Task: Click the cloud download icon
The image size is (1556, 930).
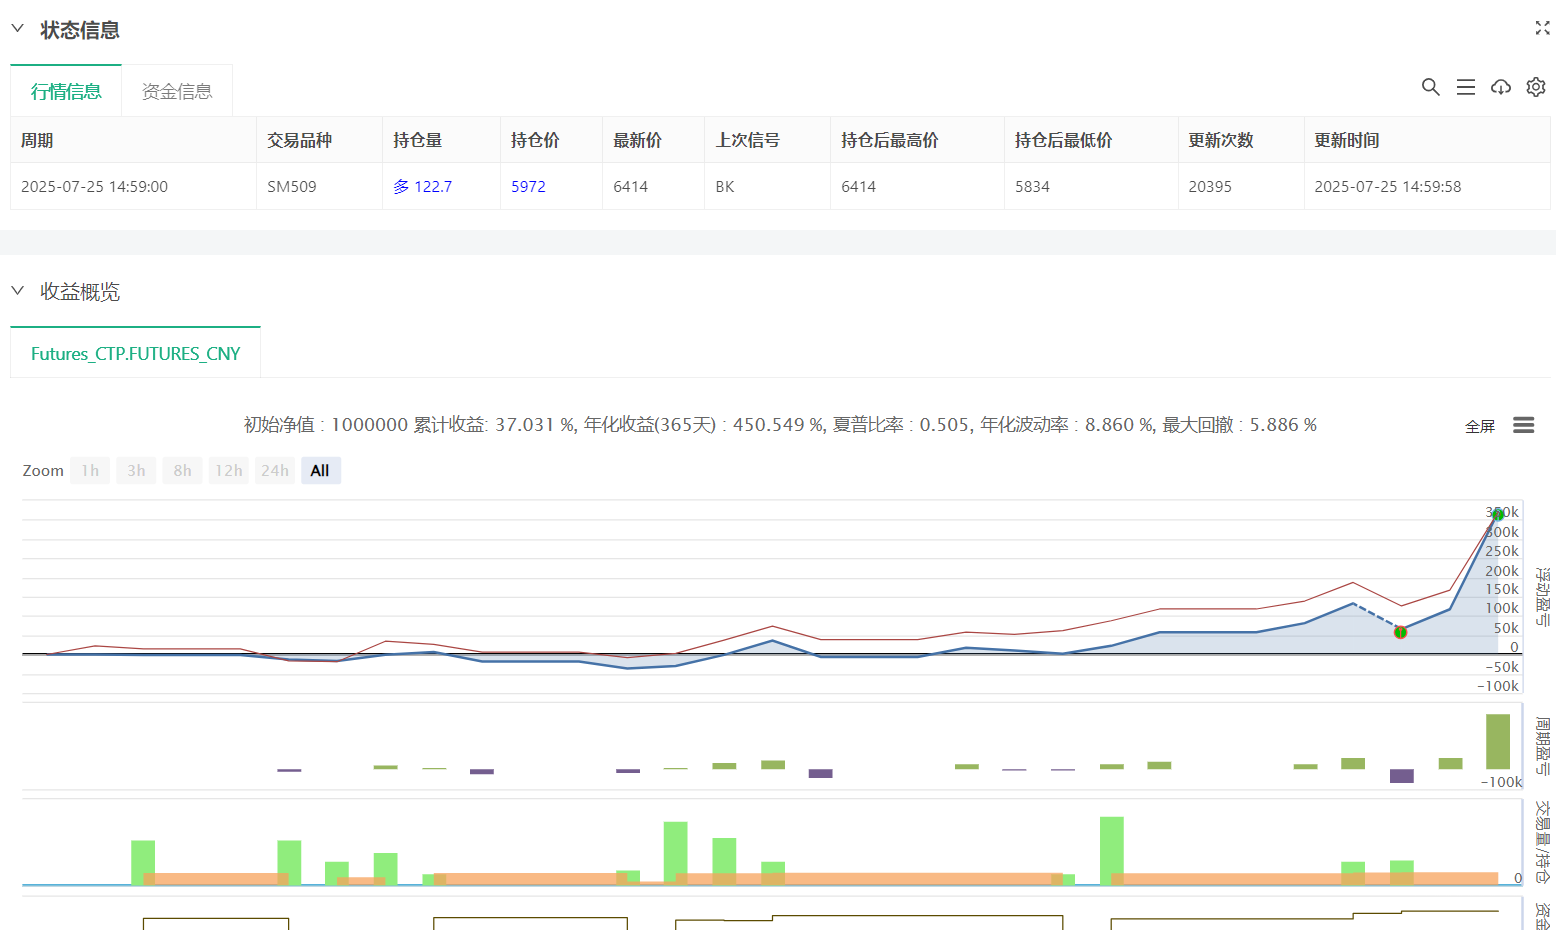Action: tap(1501, 87)
